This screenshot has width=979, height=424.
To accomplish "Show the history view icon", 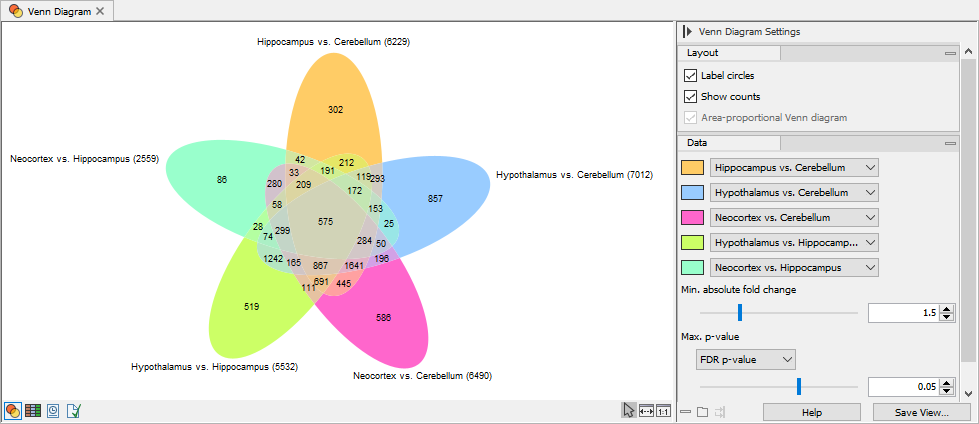I will tap(53, 411).
